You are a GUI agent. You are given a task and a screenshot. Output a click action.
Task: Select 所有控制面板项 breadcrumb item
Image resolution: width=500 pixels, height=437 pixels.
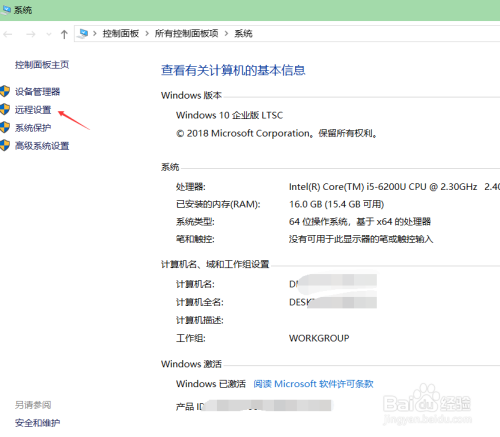[186, 33]
